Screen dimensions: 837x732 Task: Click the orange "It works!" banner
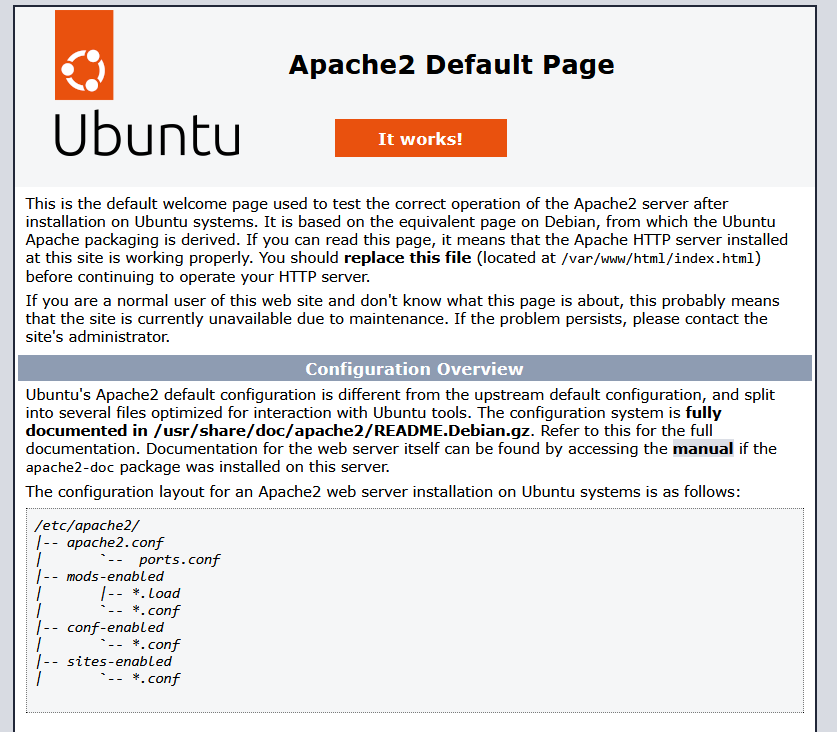tap(420, 138)
